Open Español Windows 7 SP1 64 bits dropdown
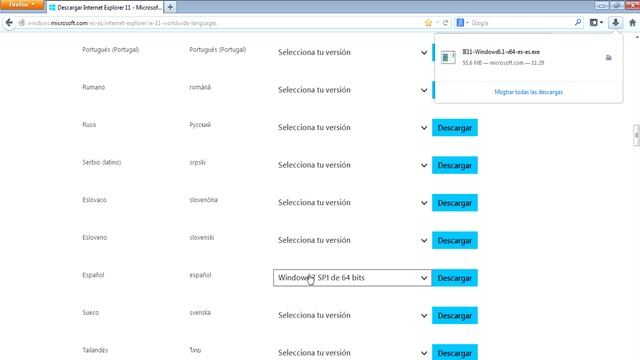Image resolution: width=640 pixels, height=360 pixels. 352,278
